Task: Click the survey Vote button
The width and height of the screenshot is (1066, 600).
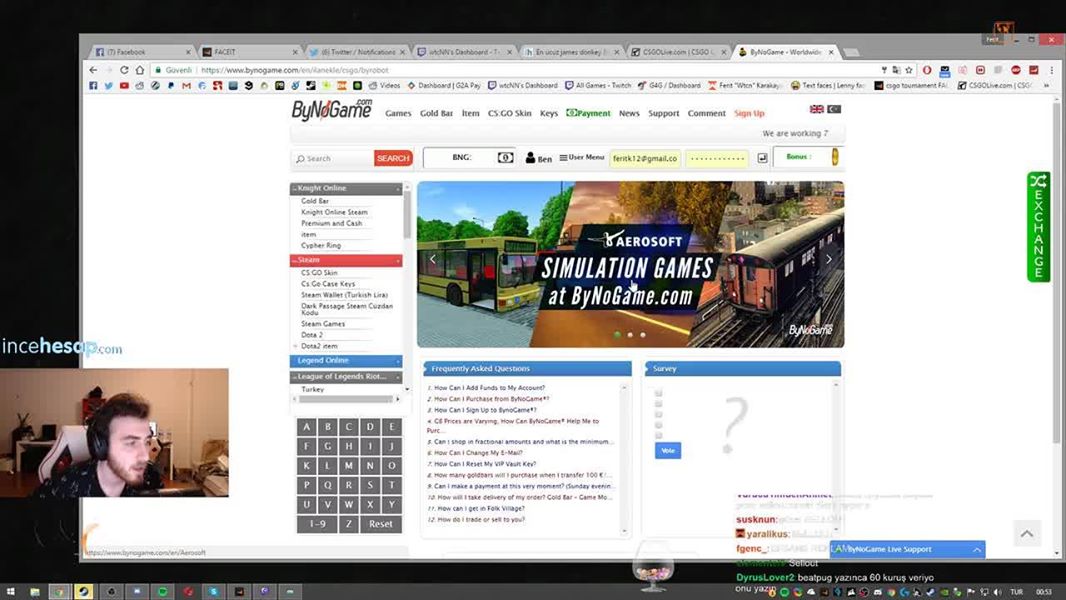Action: click(x=668, y=451)
